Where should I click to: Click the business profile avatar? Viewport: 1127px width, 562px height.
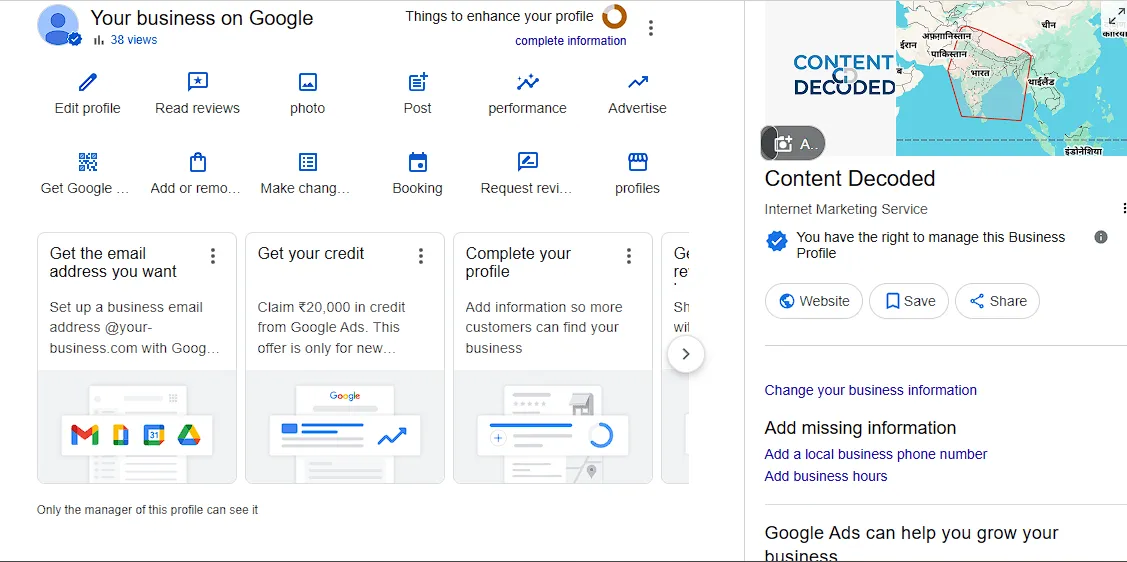point(58,25)
